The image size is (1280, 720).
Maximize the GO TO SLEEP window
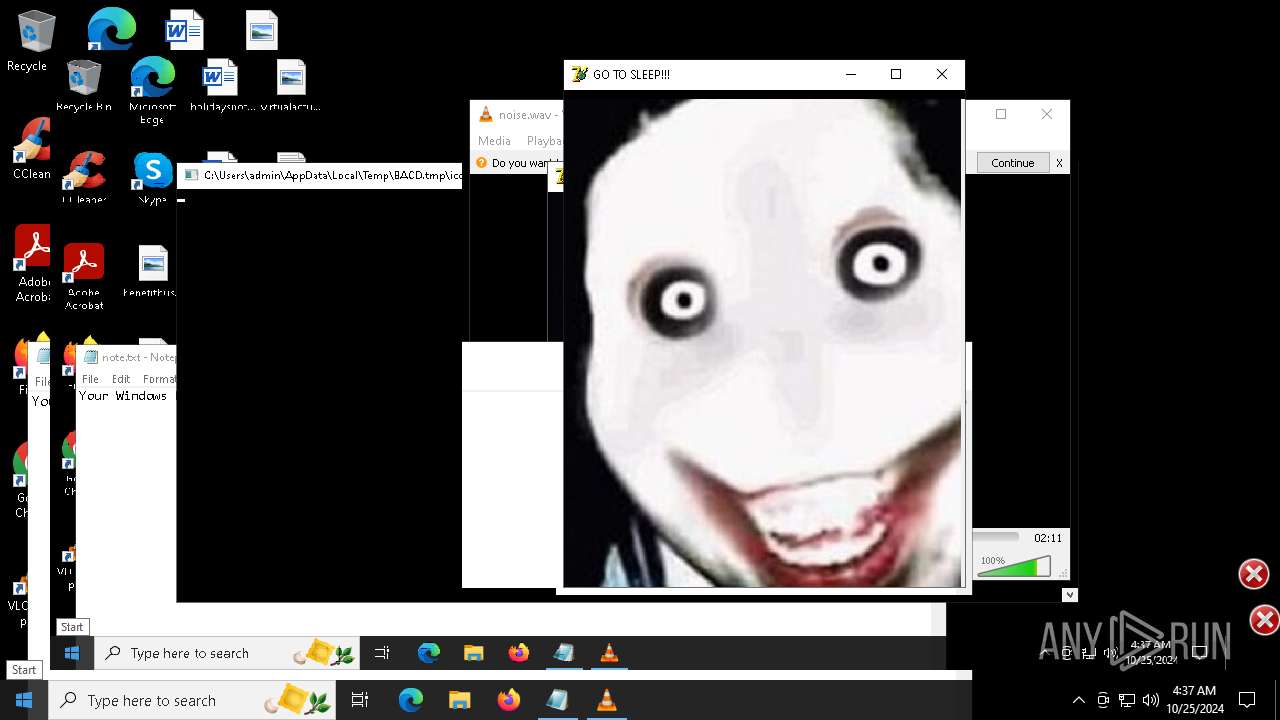click(896, 74)
